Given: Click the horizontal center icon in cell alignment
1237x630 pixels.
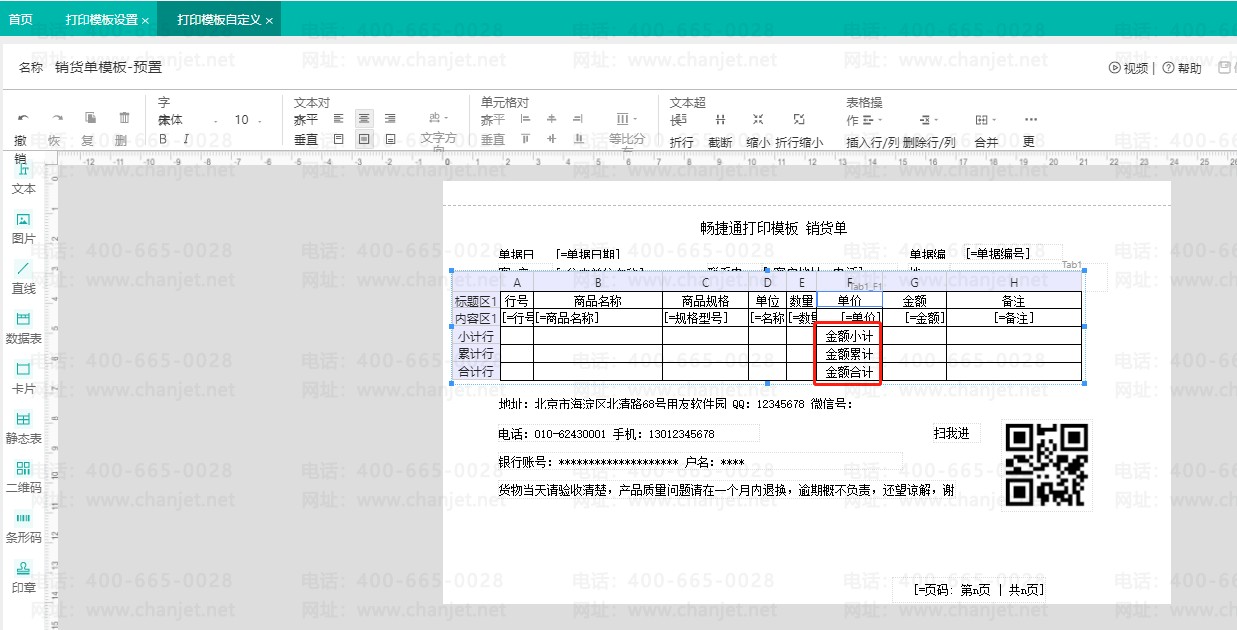Looking at the screenshot, I should click(x=551, y=118).
